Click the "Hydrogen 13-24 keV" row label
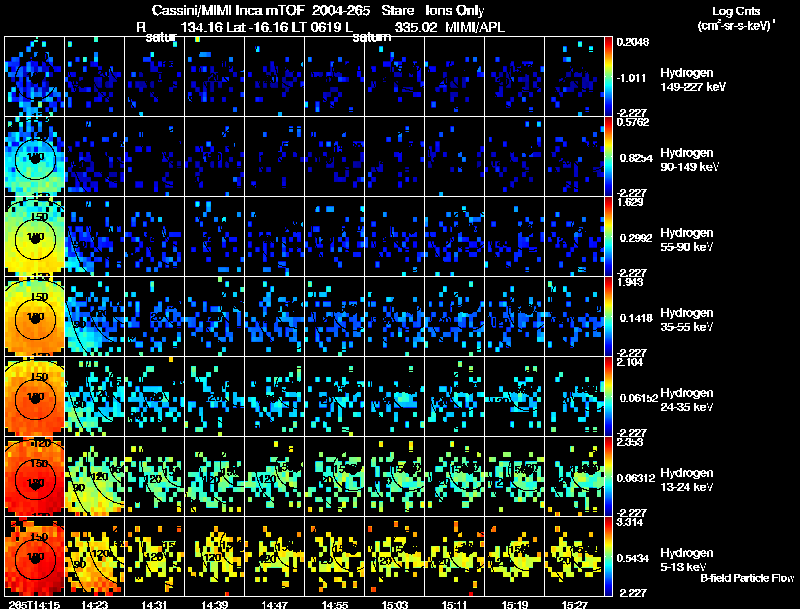The height and width of the screenshot is (609, 800). tap(687, 480)
